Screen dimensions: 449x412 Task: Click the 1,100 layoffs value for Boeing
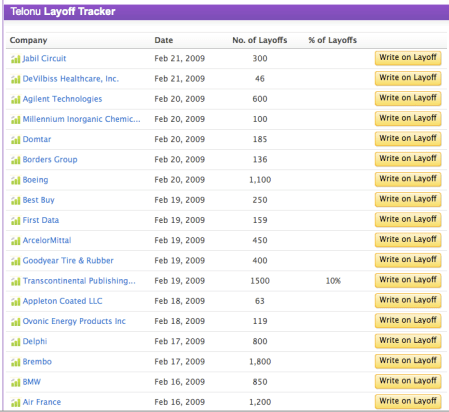[x=260, y=180]
